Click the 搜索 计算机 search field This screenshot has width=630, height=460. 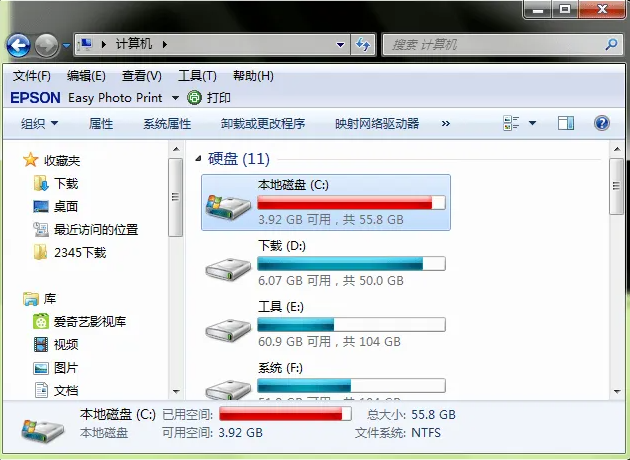493,44
